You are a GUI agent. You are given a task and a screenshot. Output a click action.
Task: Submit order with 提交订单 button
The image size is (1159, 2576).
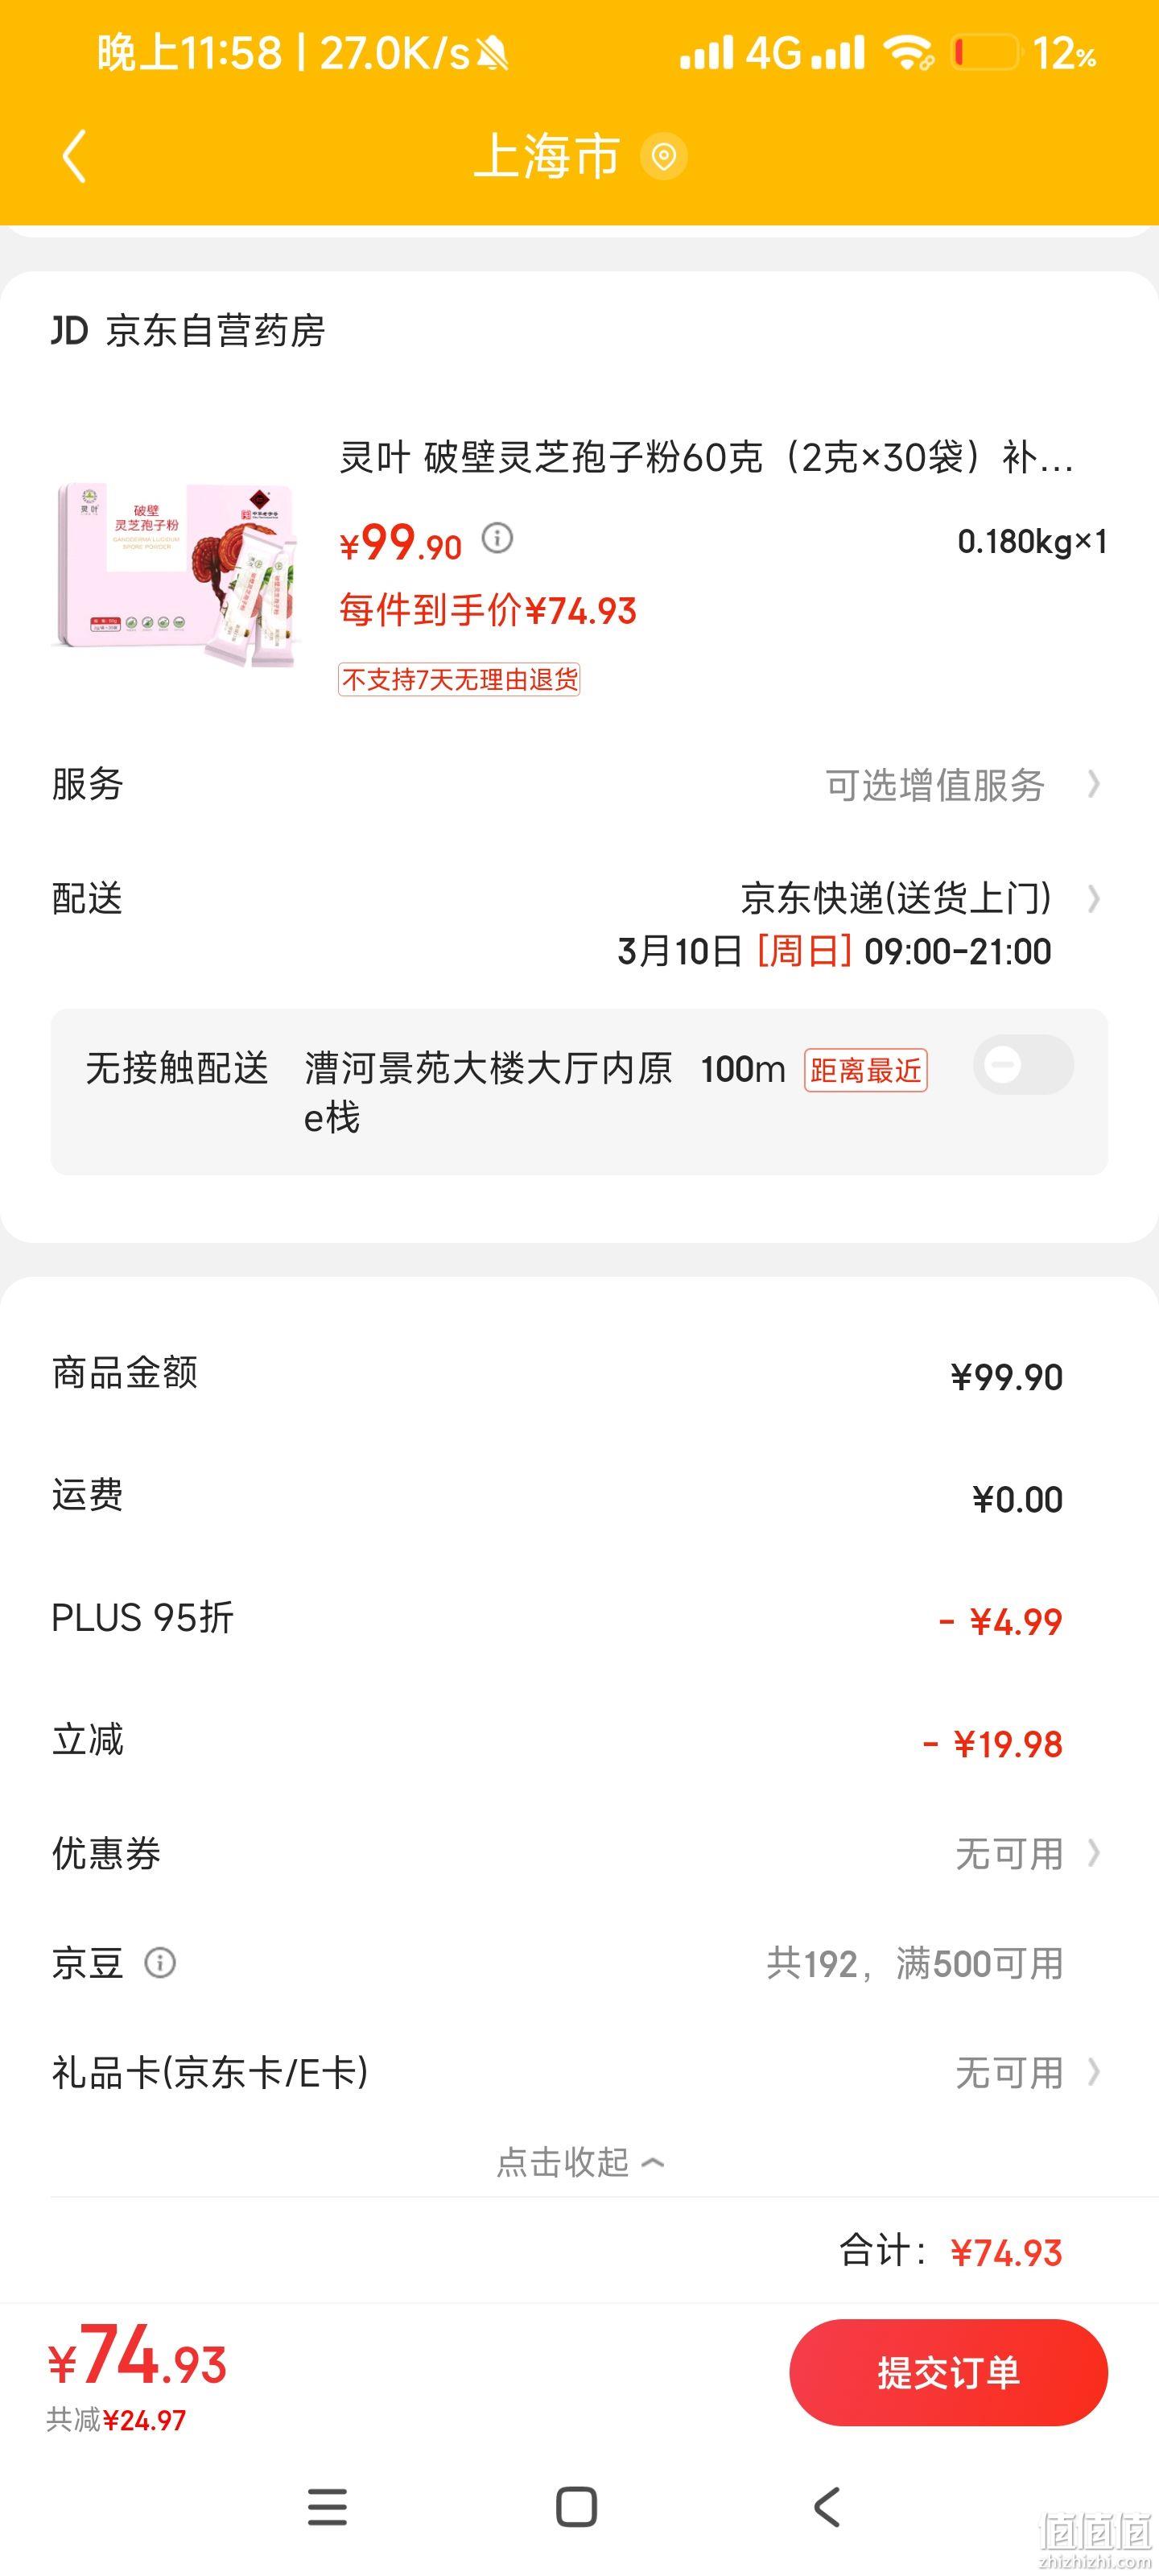tap(948, 2372)
